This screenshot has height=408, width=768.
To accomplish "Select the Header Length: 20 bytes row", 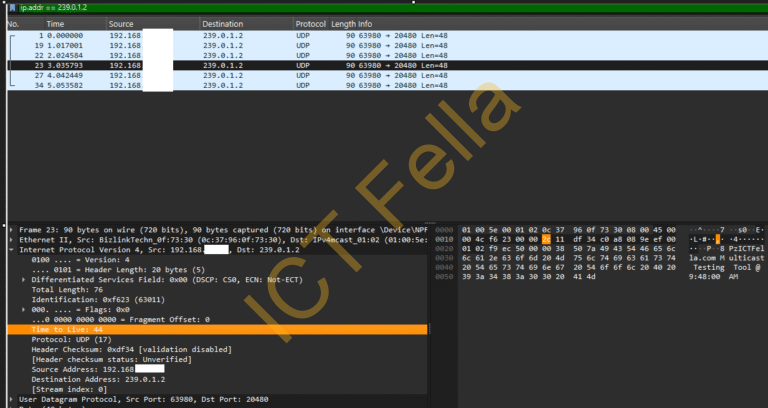I will tap(217, 270).
